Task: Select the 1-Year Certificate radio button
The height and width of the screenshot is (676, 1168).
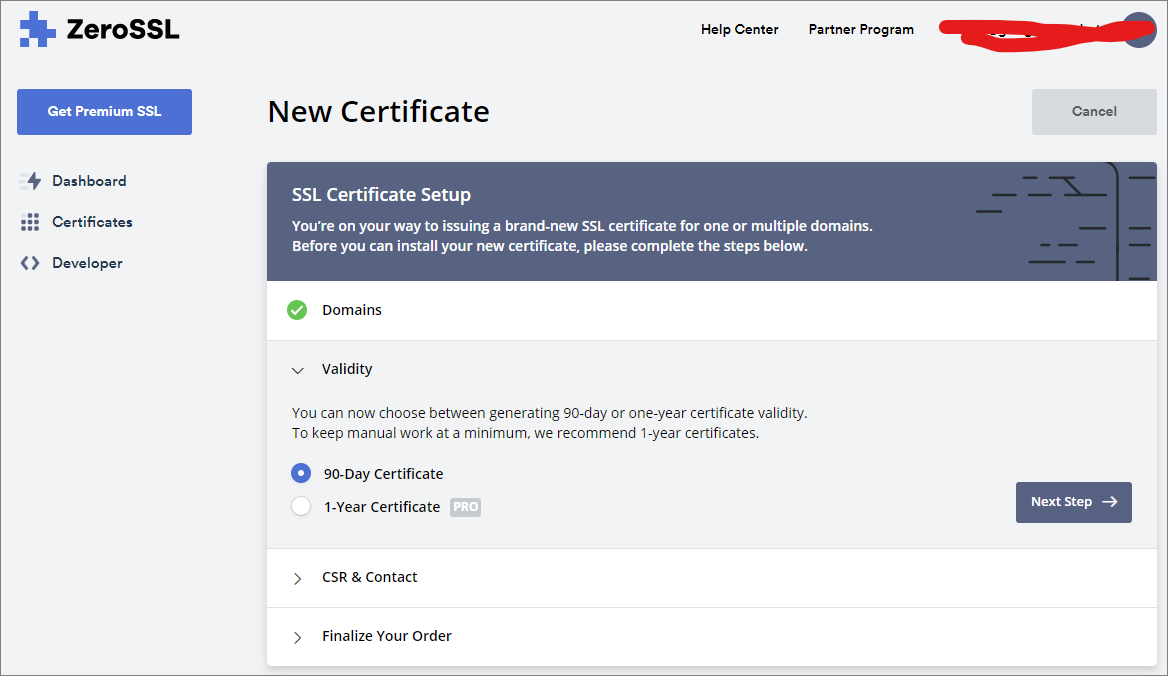Action: click(x=301, y=506)
